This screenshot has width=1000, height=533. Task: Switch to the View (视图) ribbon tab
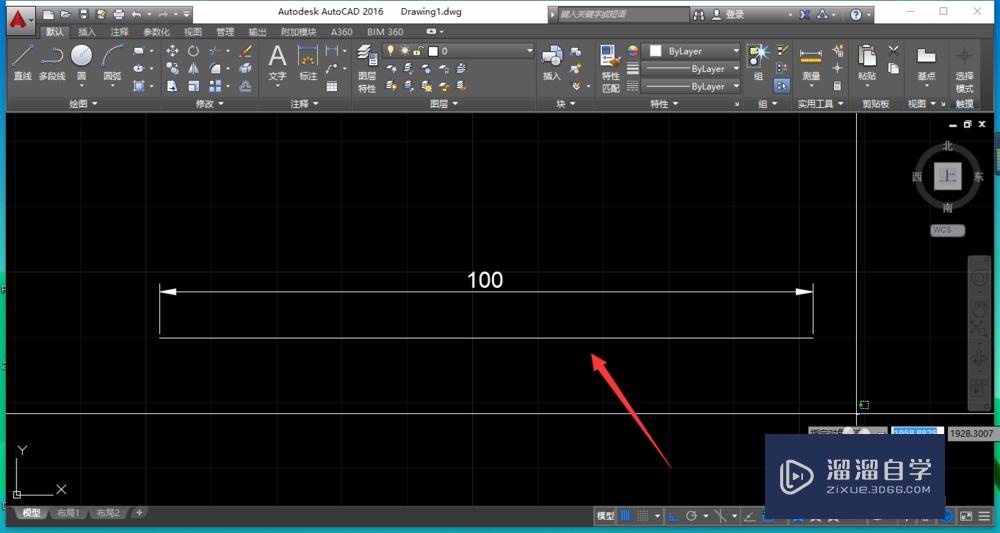pyautogui.click(x=193, y=31)
